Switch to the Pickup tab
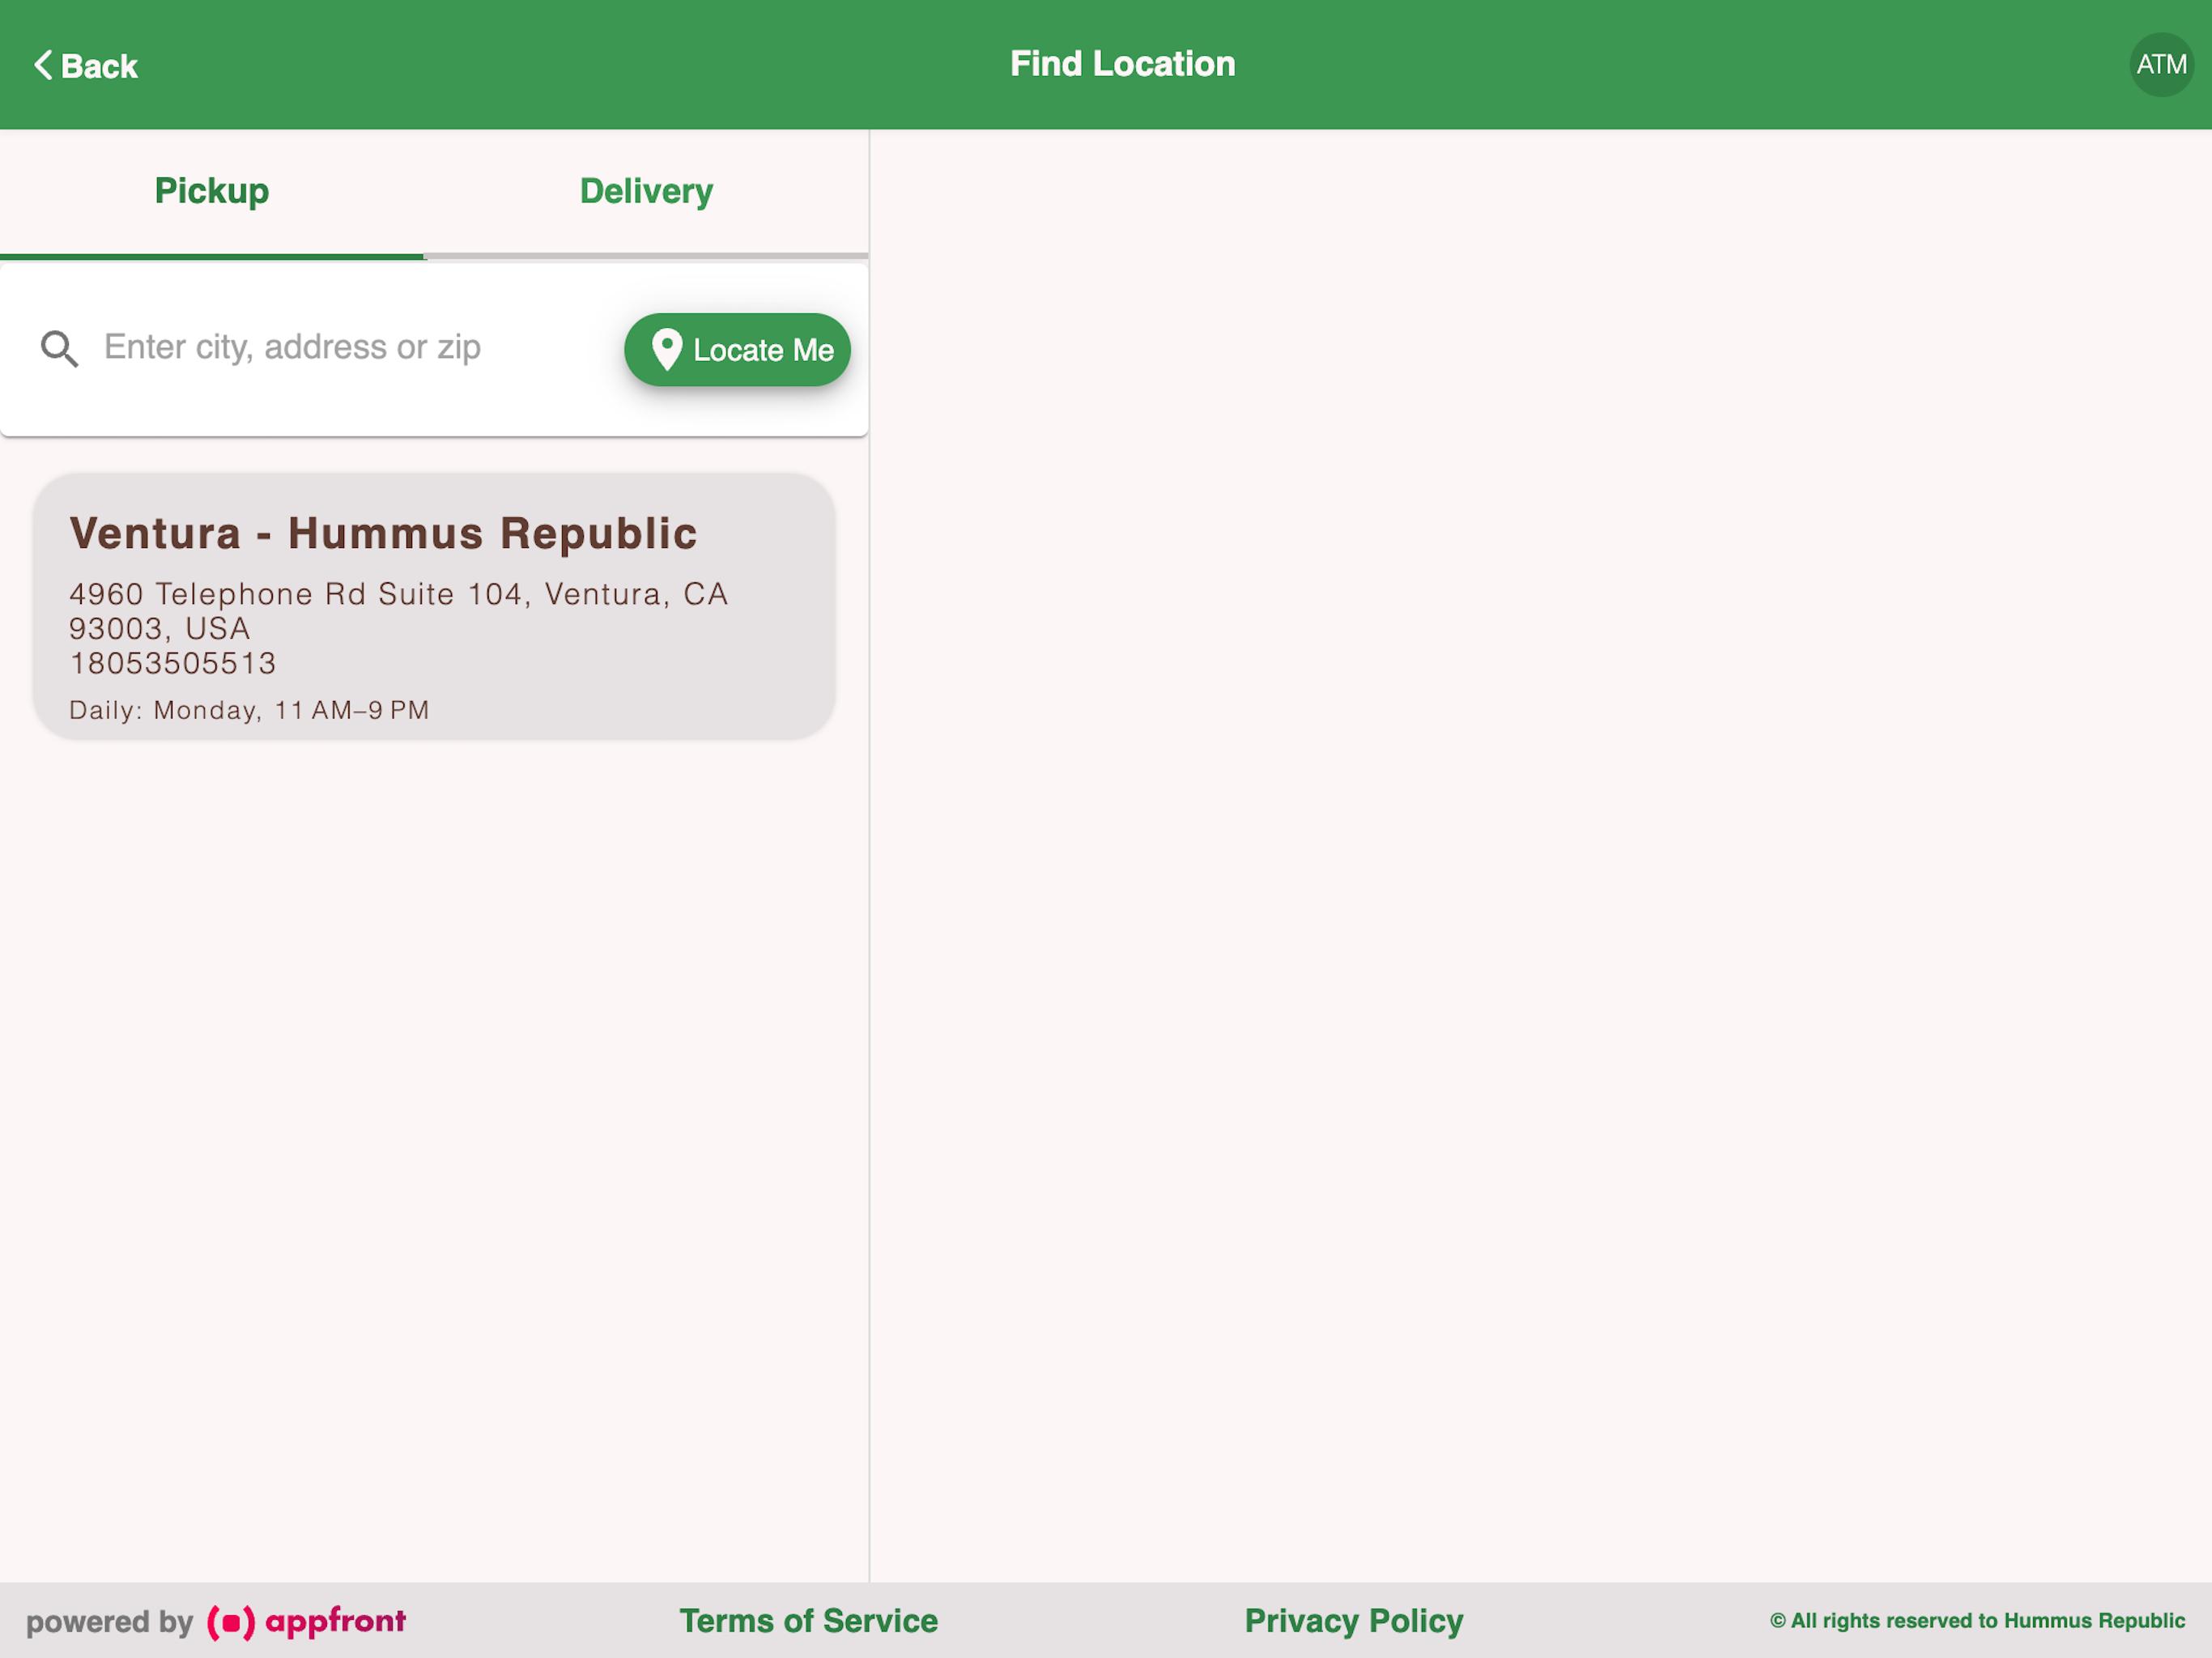Viewport: 2212px width, 1658px height. pyautogui.click(x=212, y=191)
